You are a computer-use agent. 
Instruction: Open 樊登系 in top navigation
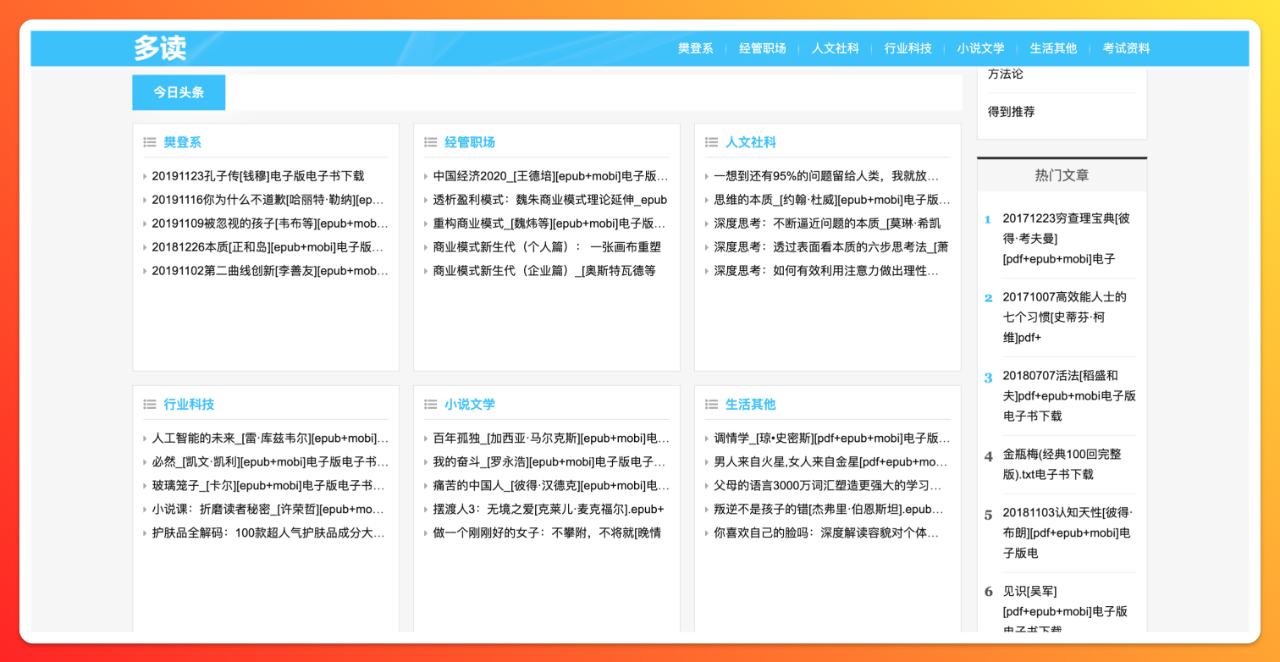(x=696, y=48)
